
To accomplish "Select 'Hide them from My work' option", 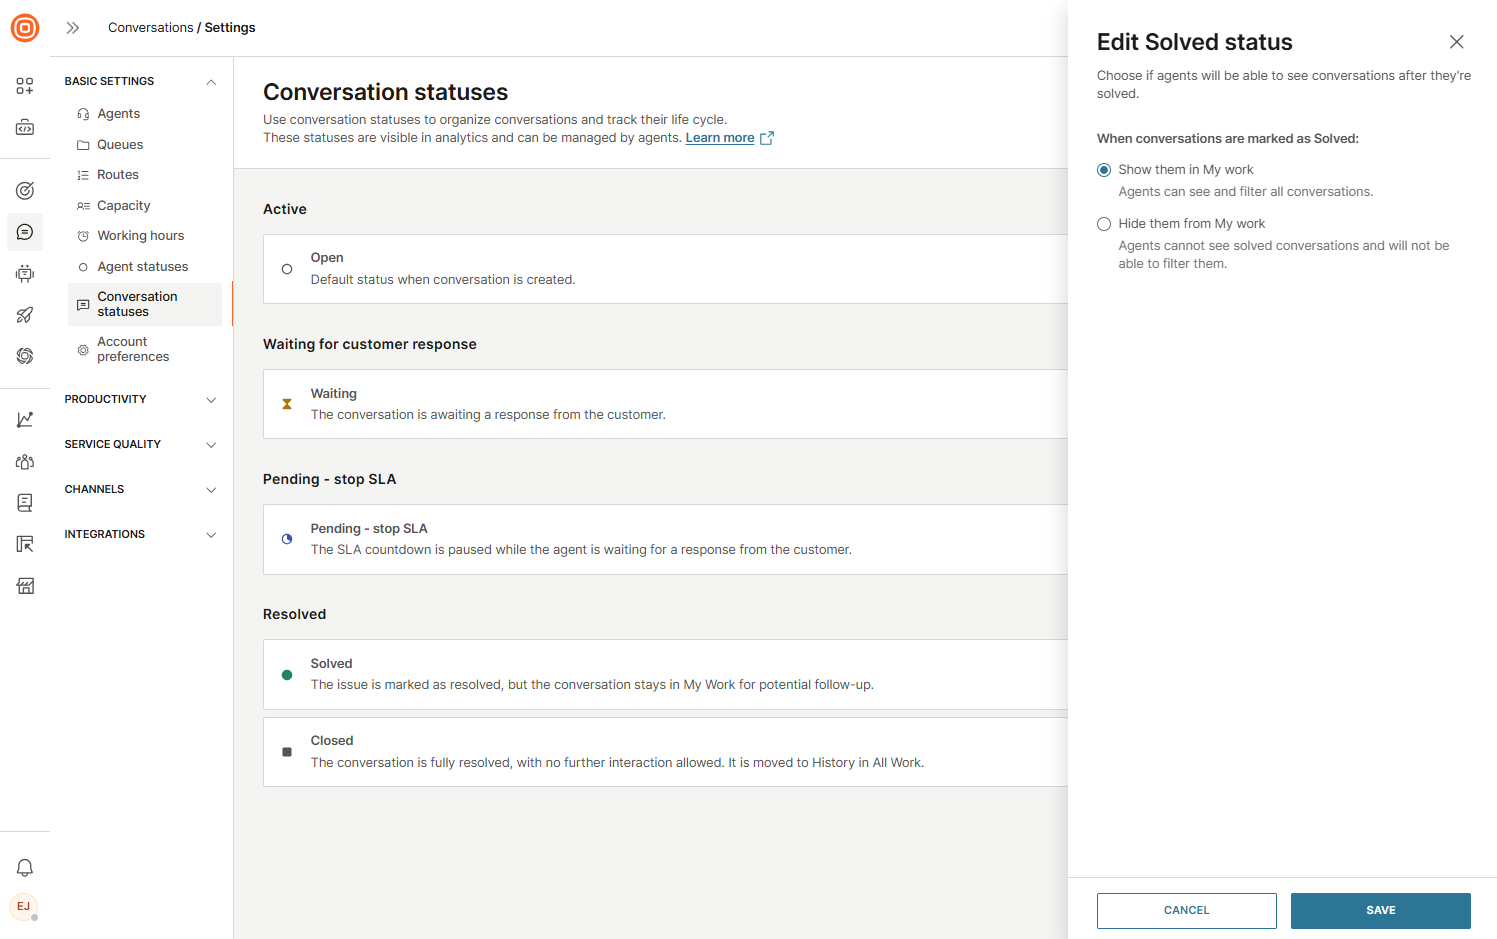I will coord(1104,224).
